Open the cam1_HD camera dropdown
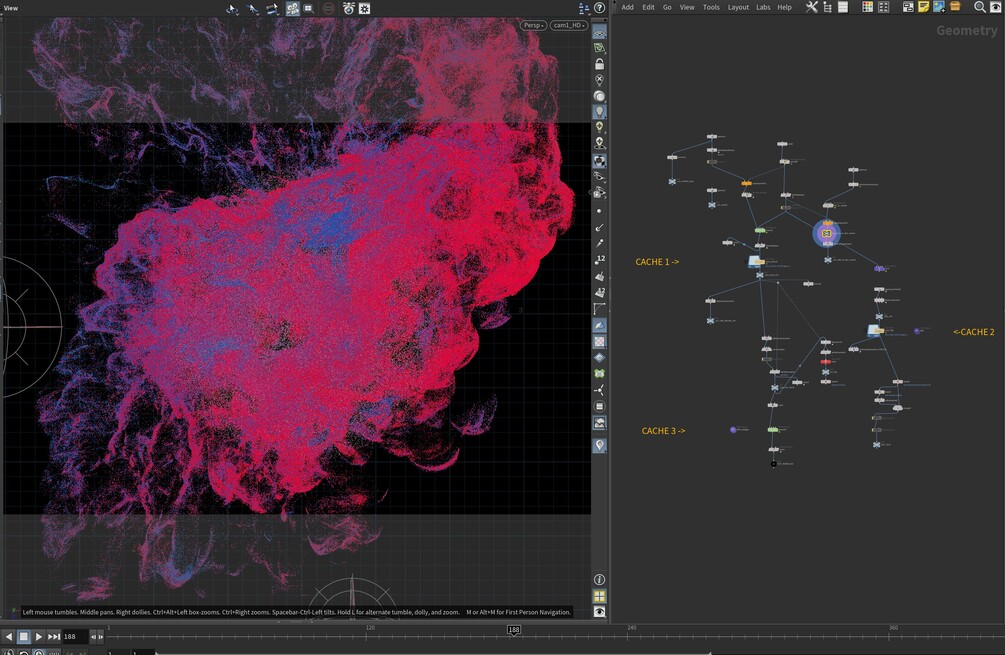The height and width of the screenshot is (655, 1005). [x=569, y=25]
